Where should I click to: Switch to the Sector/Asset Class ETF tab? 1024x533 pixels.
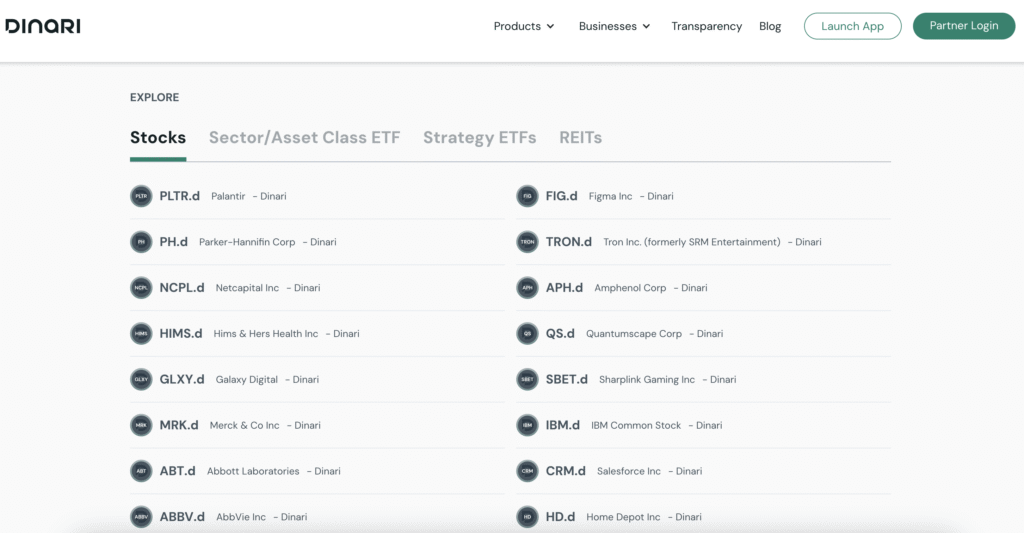[304, 138]
